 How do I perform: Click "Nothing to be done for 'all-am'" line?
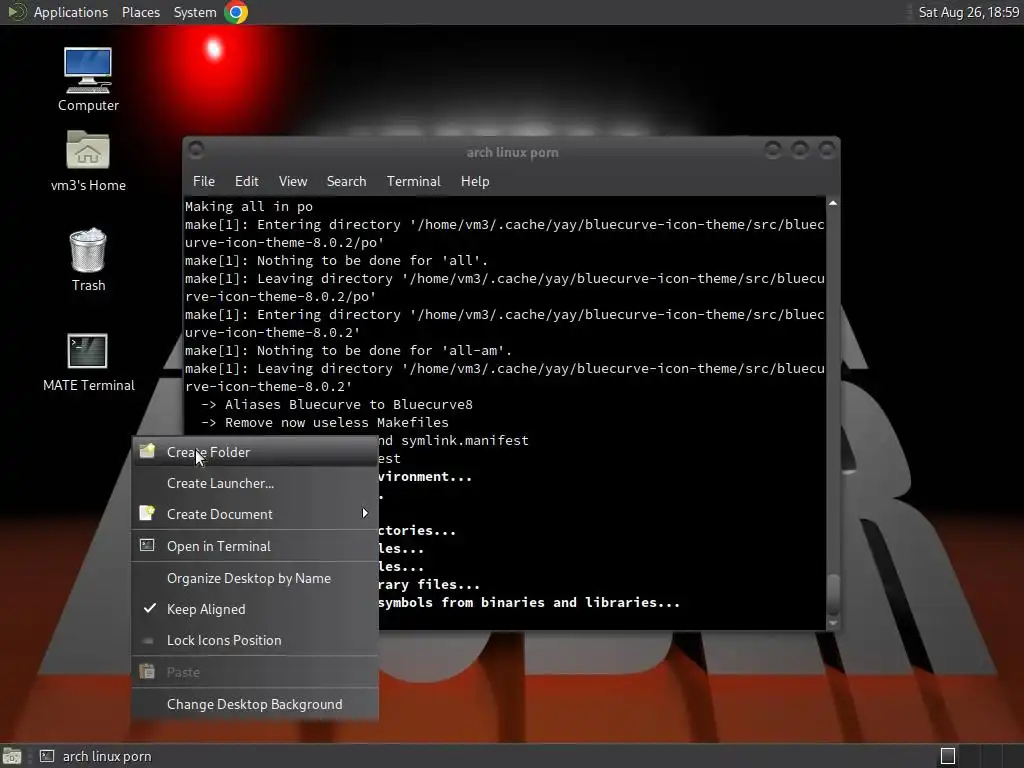pos(384,351)
